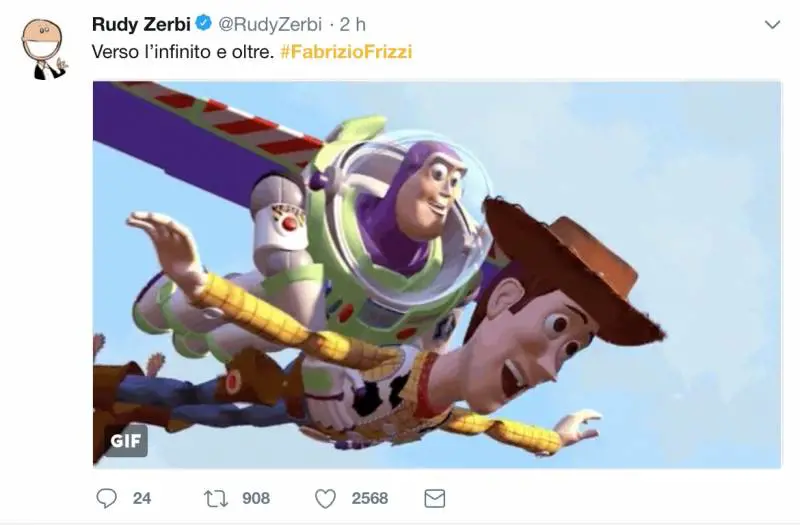This screenshot has height=525, width=800.
Task: Click the reply count 24
Action: 142,497
